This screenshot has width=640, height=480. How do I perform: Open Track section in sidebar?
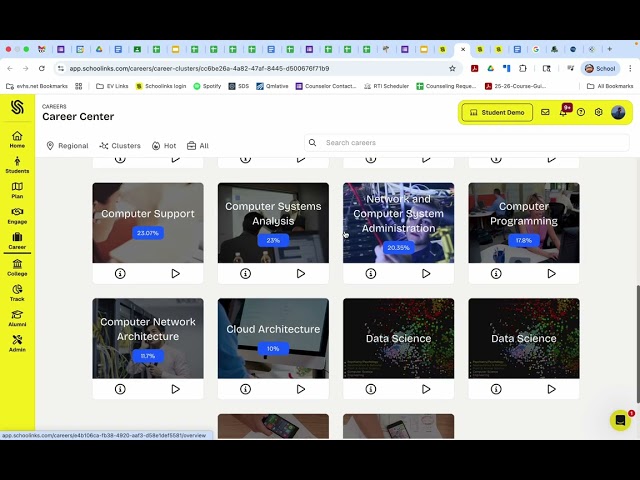[x=17, y=293]
